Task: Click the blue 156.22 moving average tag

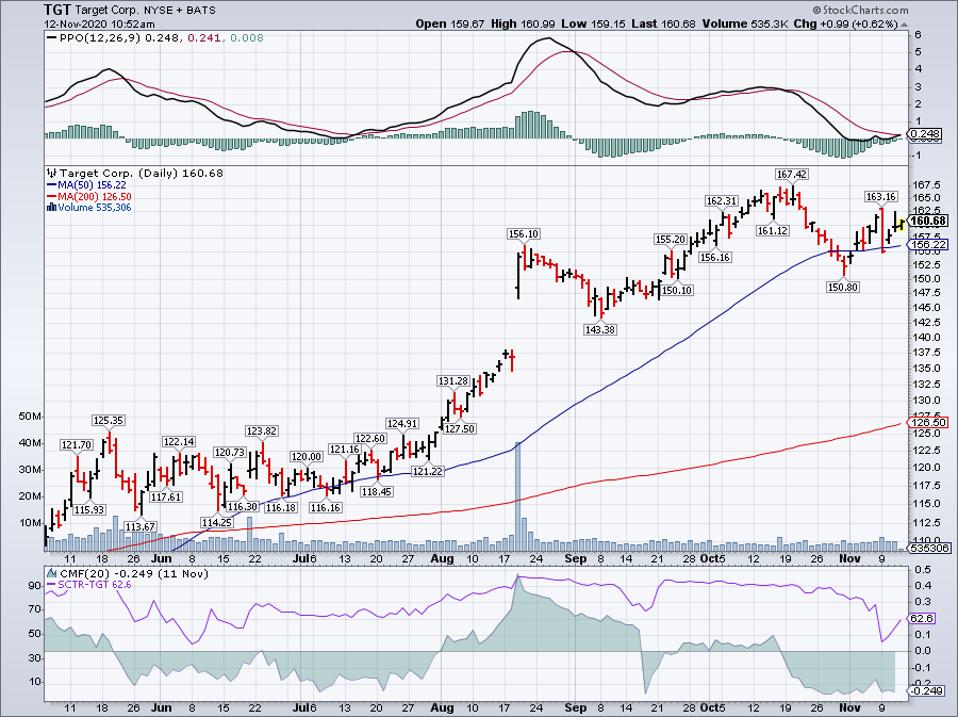Action: [x=929, y=244]
